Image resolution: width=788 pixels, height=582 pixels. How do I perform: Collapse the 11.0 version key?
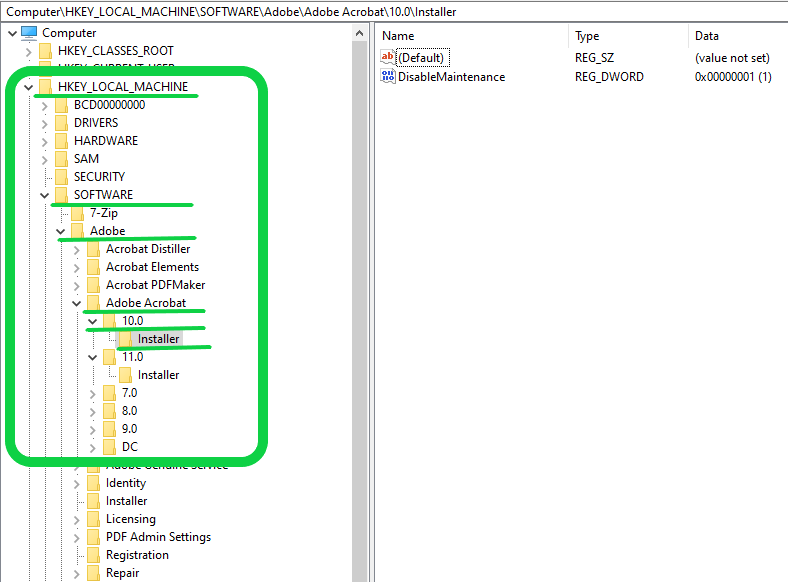93,357
